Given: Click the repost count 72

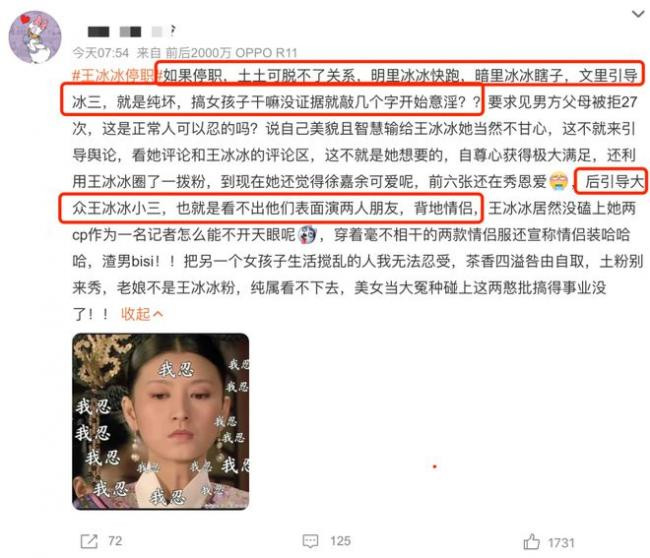Looking at the screenshot, I should [115, 541].
